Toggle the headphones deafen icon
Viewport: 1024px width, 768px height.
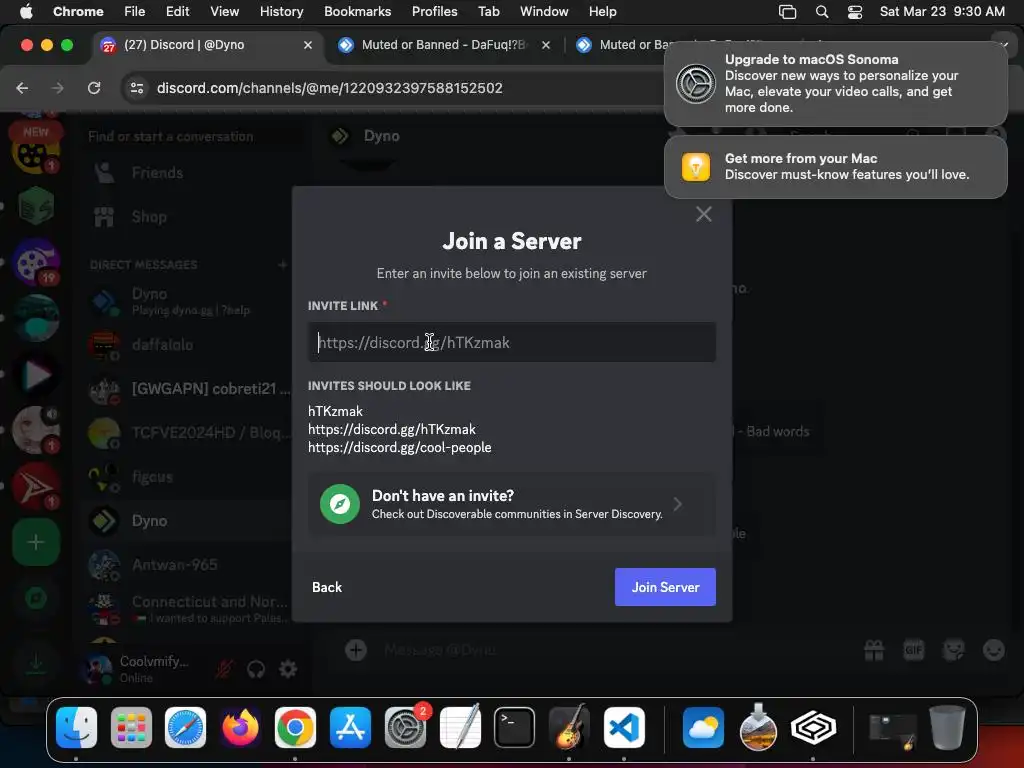pyautogui.click(x=256, y=669)
